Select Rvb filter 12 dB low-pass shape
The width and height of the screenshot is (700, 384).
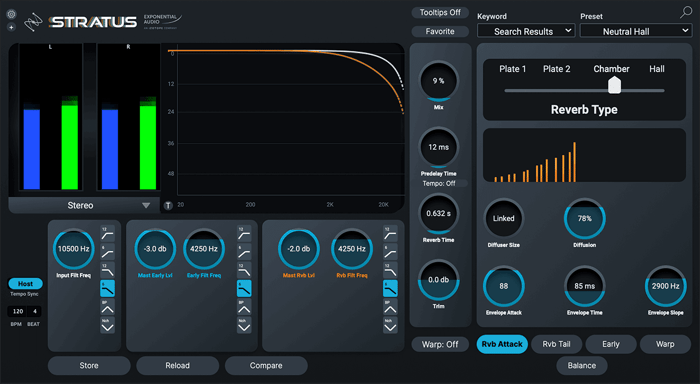click(390, 270)
